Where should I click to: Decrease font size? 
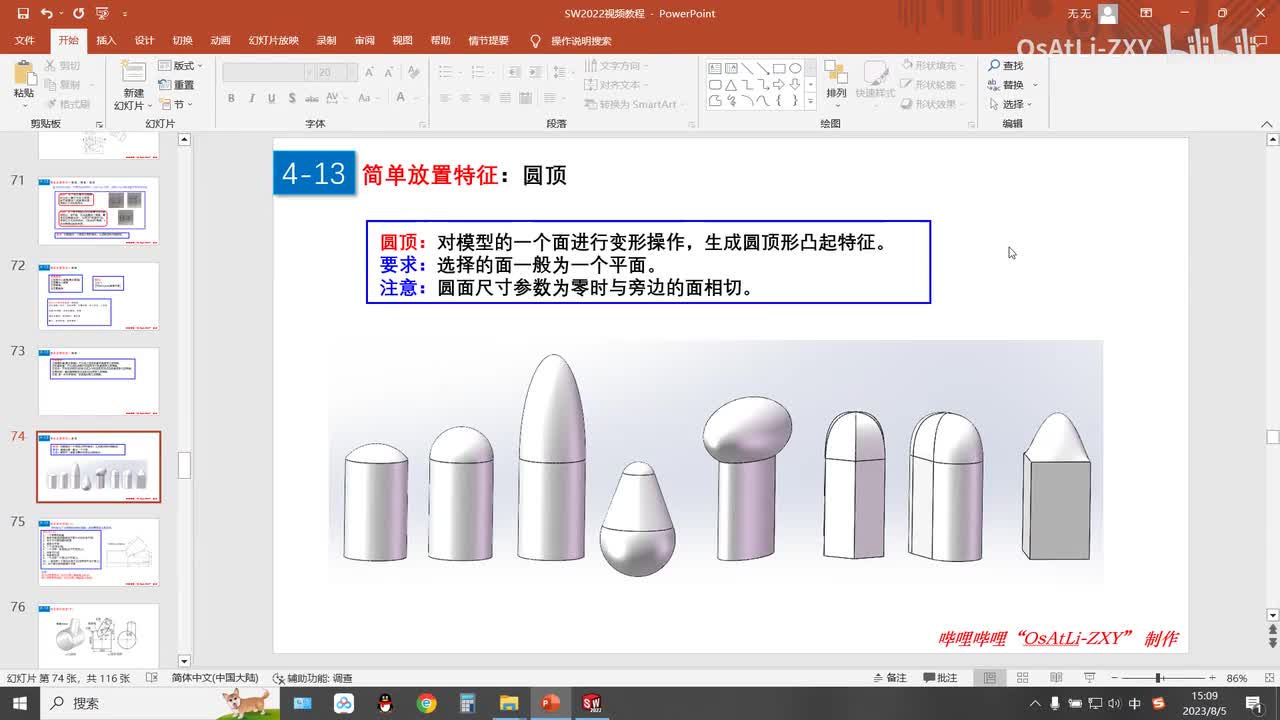coord(387,72)
